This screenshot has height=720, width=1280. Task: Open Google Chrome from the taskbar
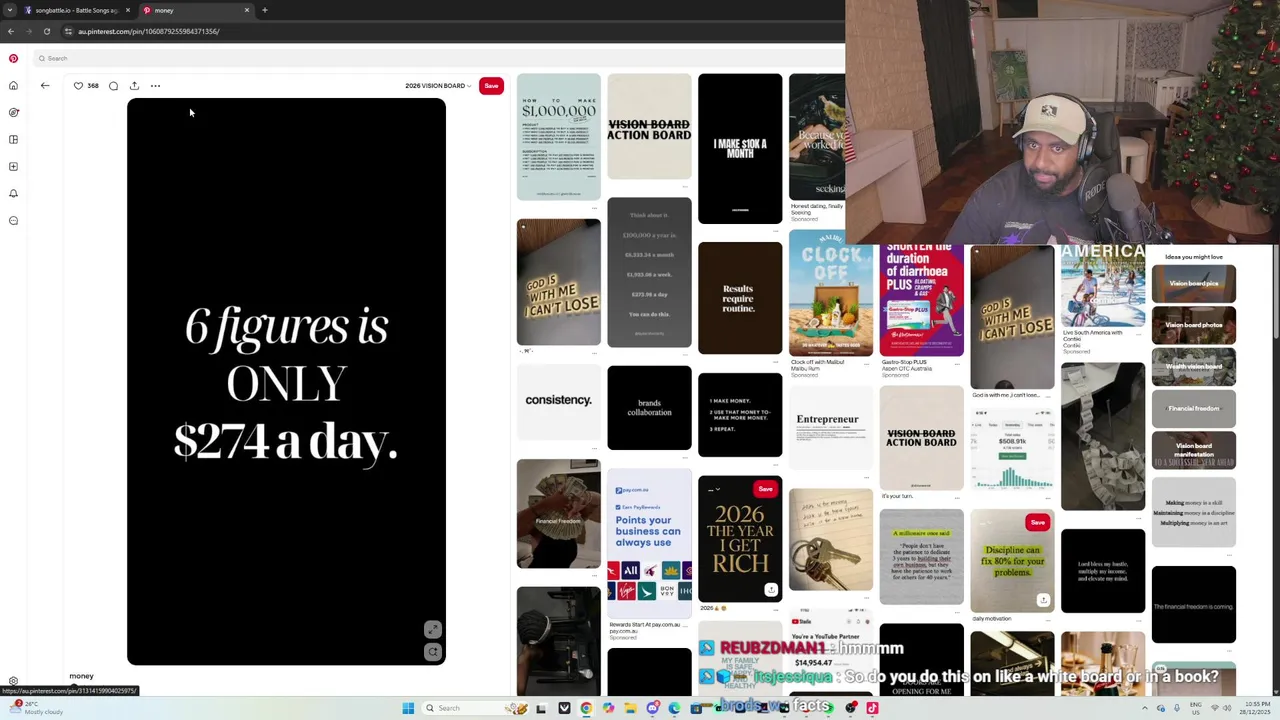(x=586, y=708)
